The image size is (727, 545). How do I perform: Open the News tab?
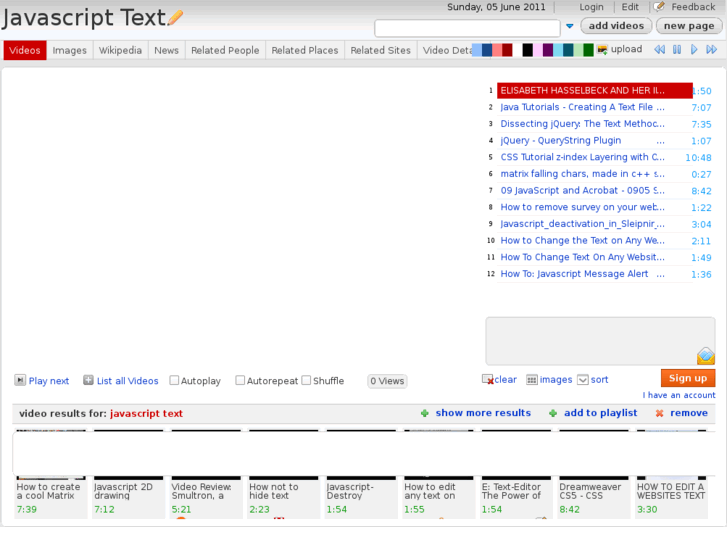pyautogui.click(x=166, y=50)
